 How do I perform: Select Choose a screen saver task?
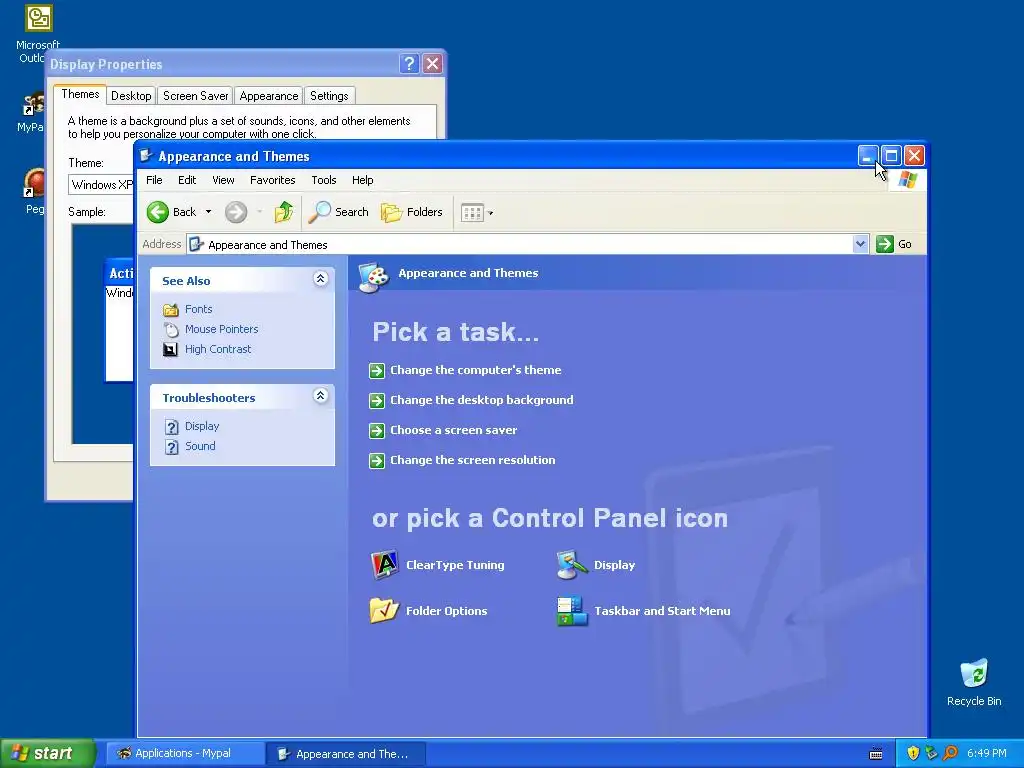[x=453, y=430]
